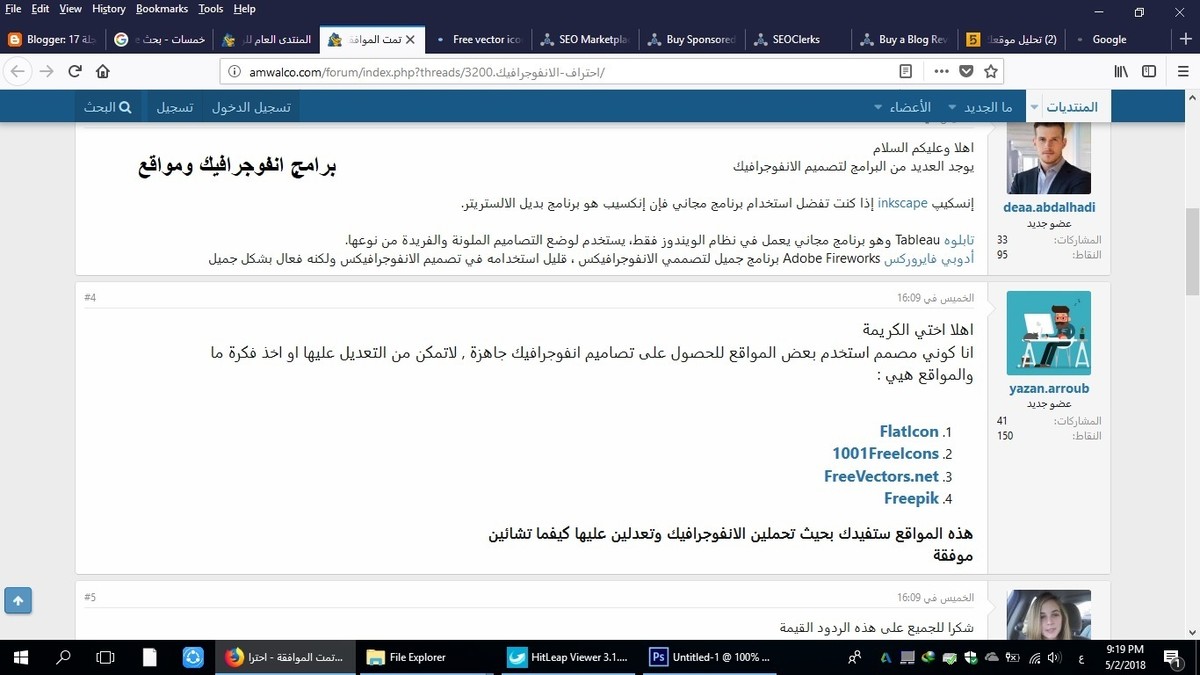Open the FreeVectors.net link
Viewport: 1200px width, 675px height.
[881, 476]
